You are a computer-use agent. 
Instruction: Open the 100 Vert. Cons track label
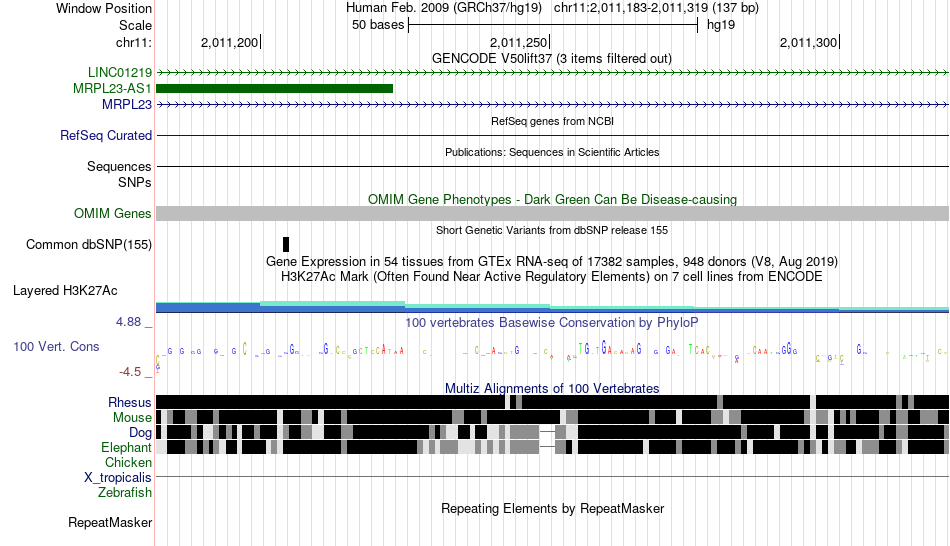pyautogui.click(x=56, y=347)
